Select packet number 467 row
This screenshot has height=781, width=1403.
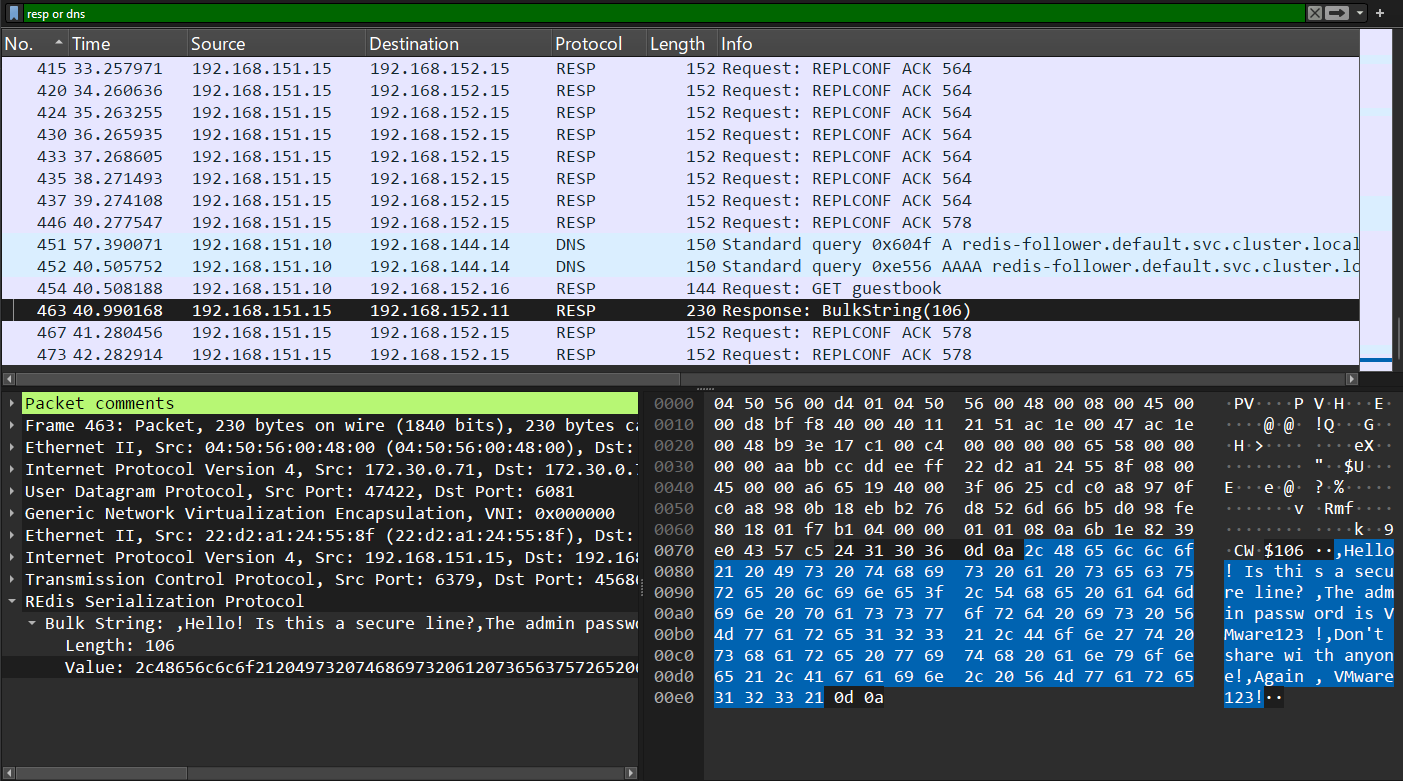(680, 333)
